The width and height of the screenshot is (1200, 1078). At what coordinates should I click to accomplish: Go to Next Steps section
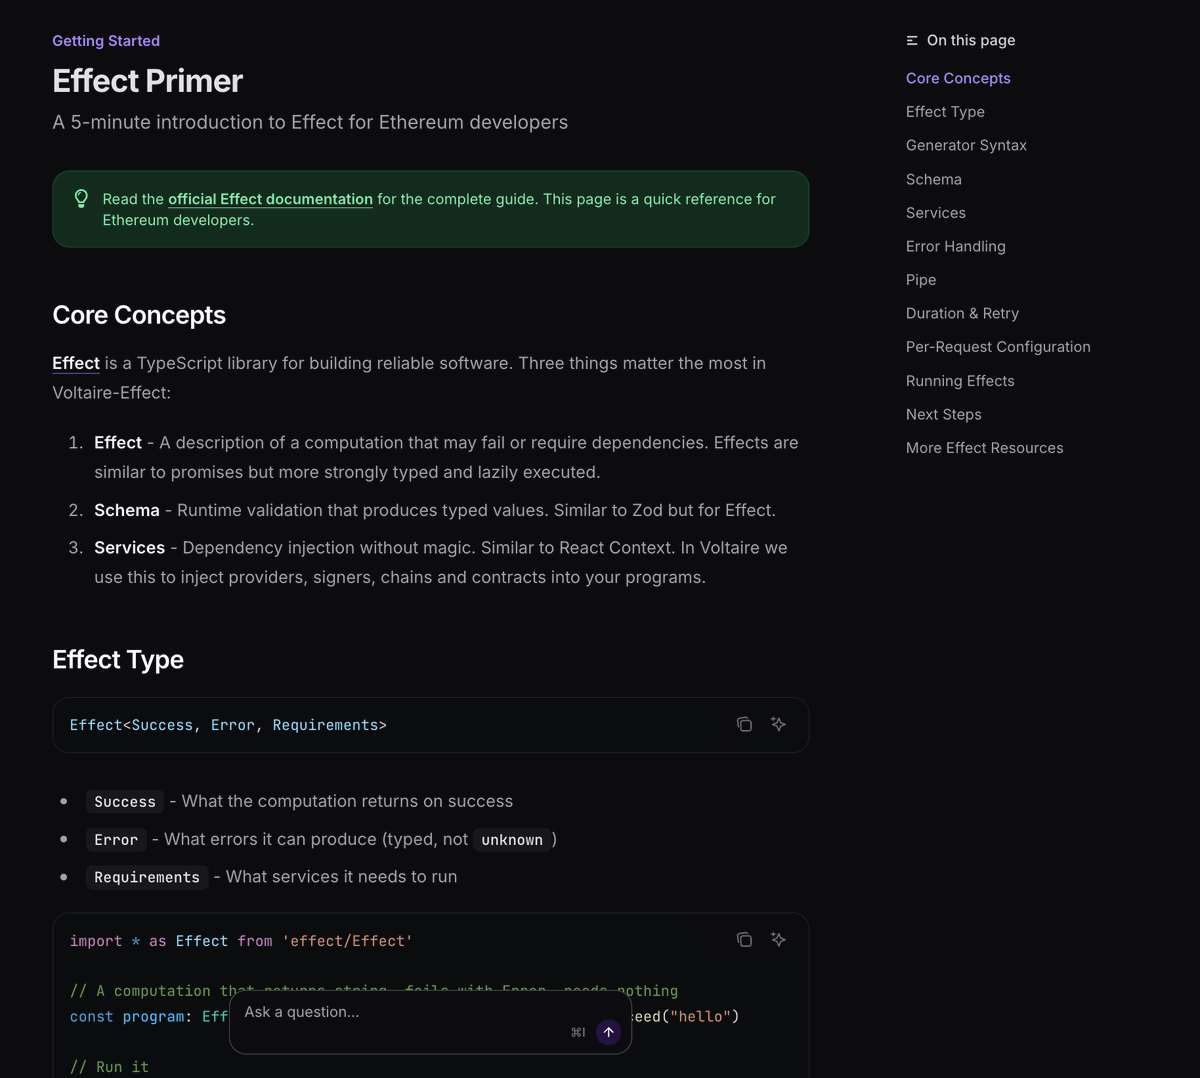click(944, 414)
